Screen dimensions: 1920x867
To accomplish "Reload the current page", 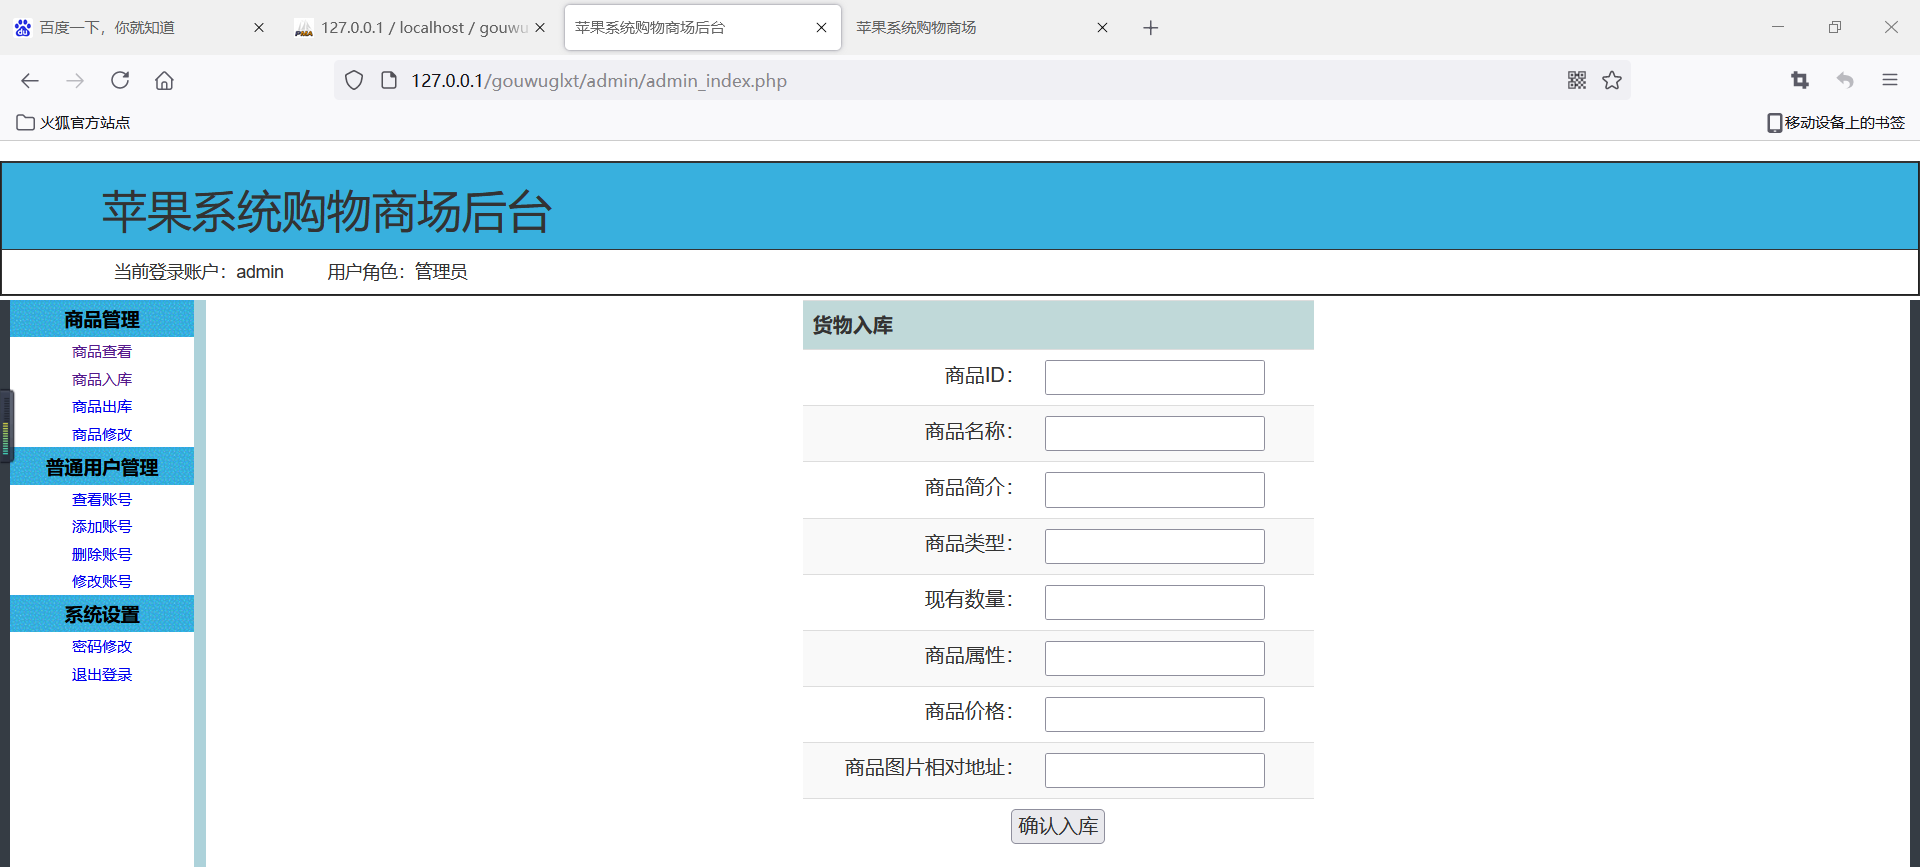I will (120, 81).
